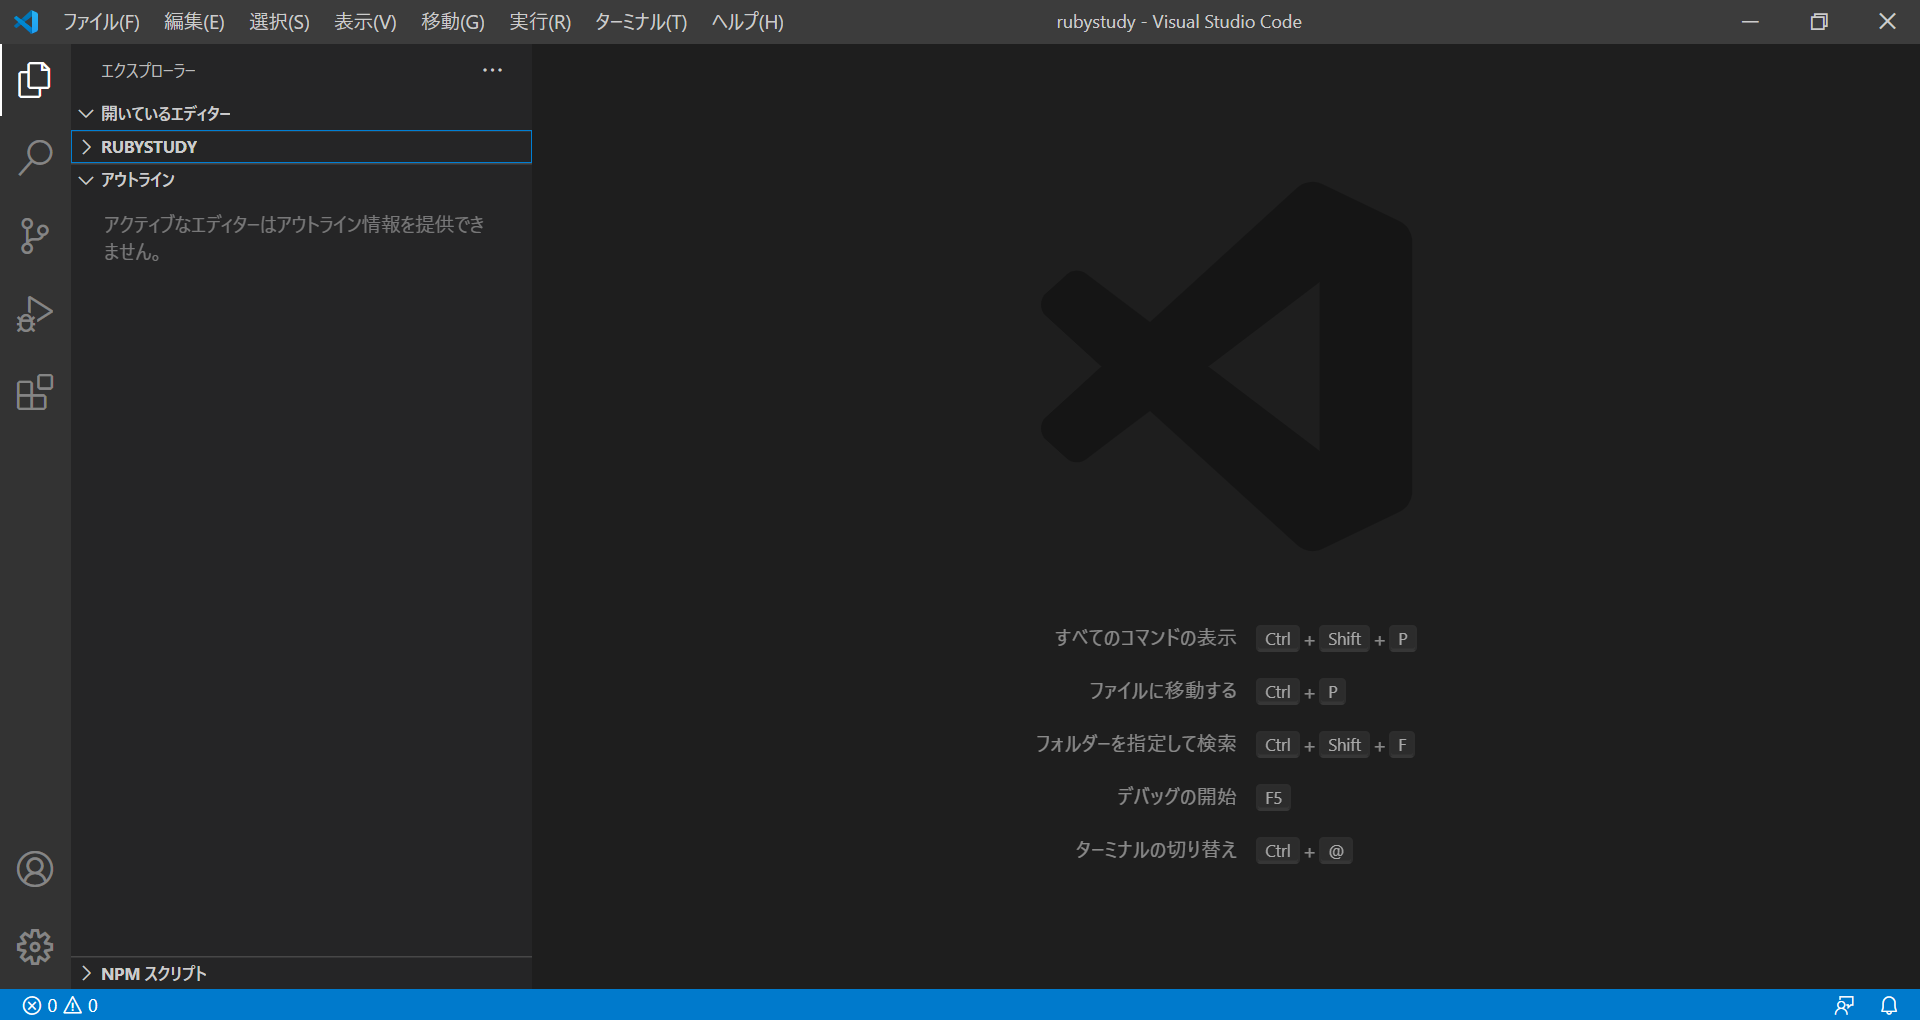Open the Accounts icon in activity bar
The height and width of the screenshot is (1020, 1920).
point(35,869)
